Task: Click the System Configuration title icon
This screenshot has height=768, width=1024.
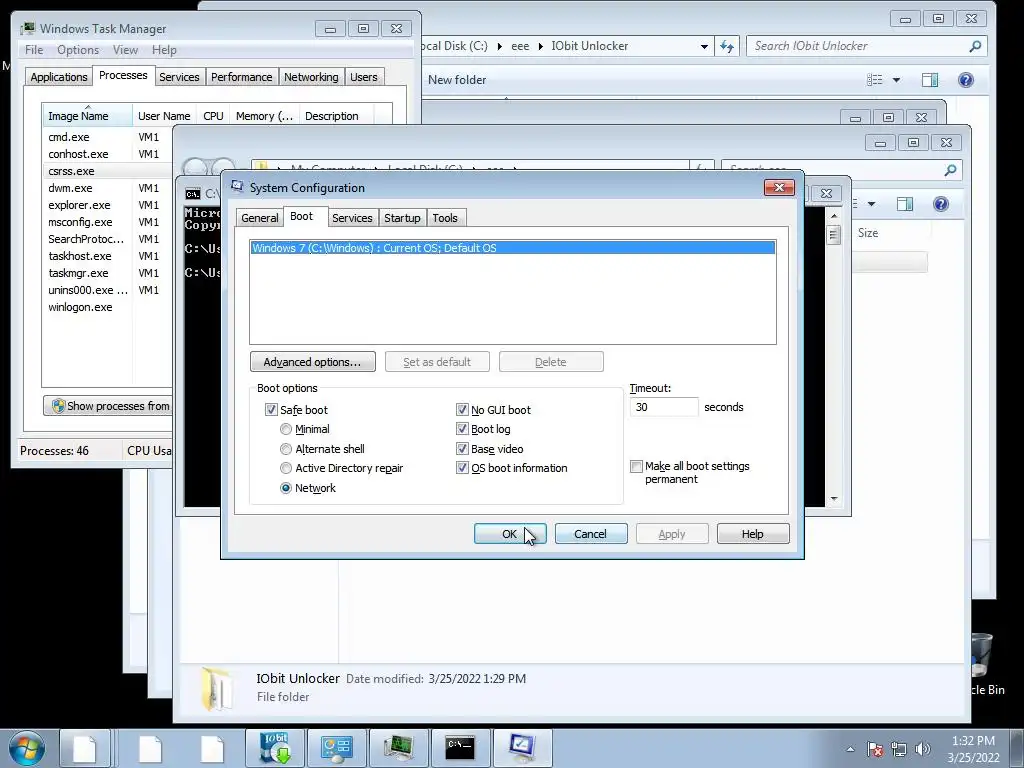Action: click(237, 187)
